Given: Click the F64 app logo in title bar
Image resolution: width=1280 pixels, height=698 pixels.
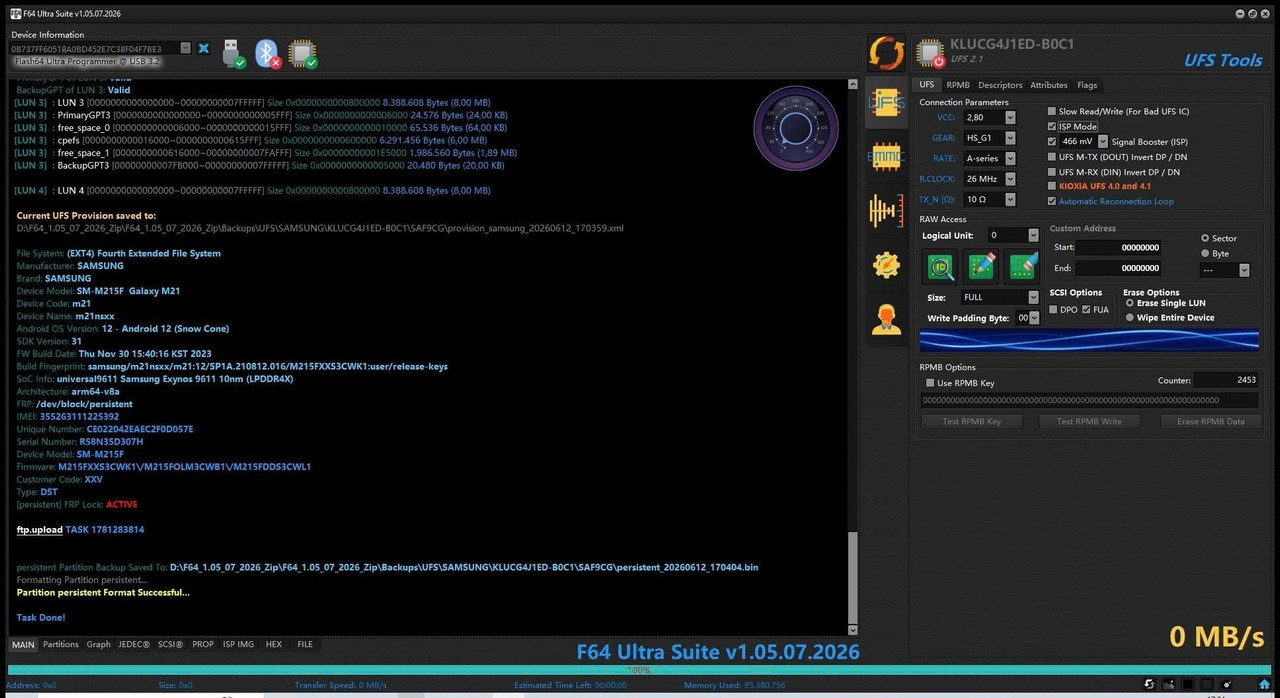Looking at the screenshot, I should coord(15,13).
